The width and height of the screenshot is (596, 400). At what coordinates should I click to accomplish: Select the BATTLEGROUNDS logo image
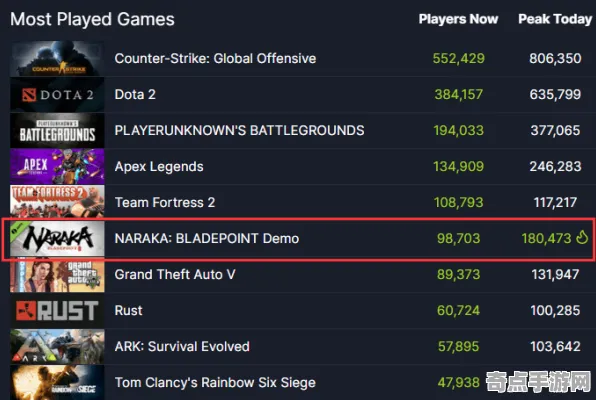coord(57,130)
